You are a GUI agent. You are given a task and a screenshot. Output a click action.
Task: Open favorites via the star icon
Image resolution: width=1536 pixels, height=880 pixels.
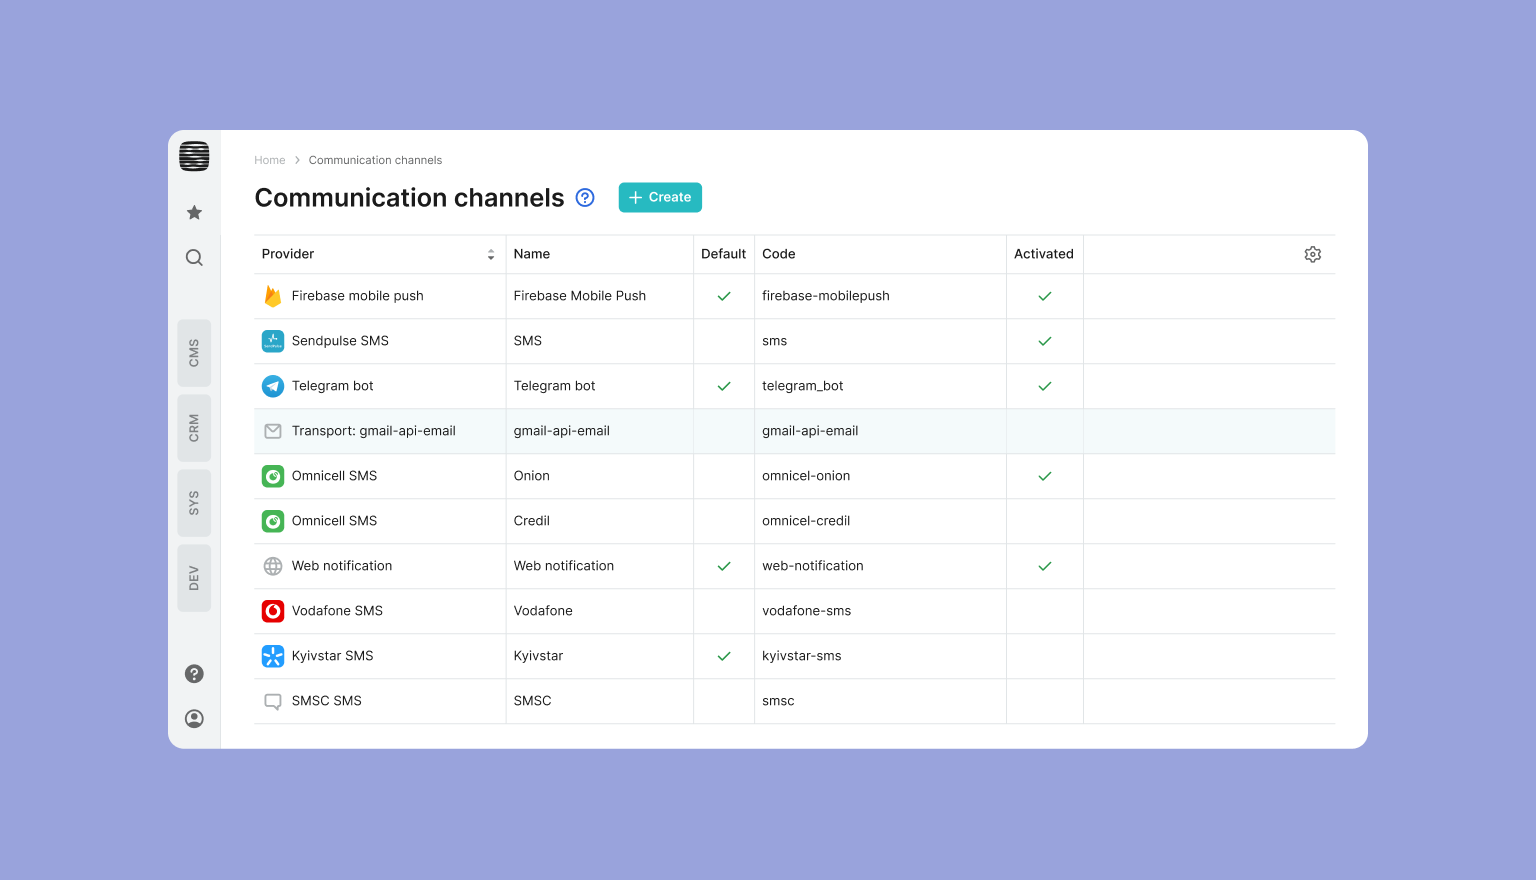pos(194,212)
